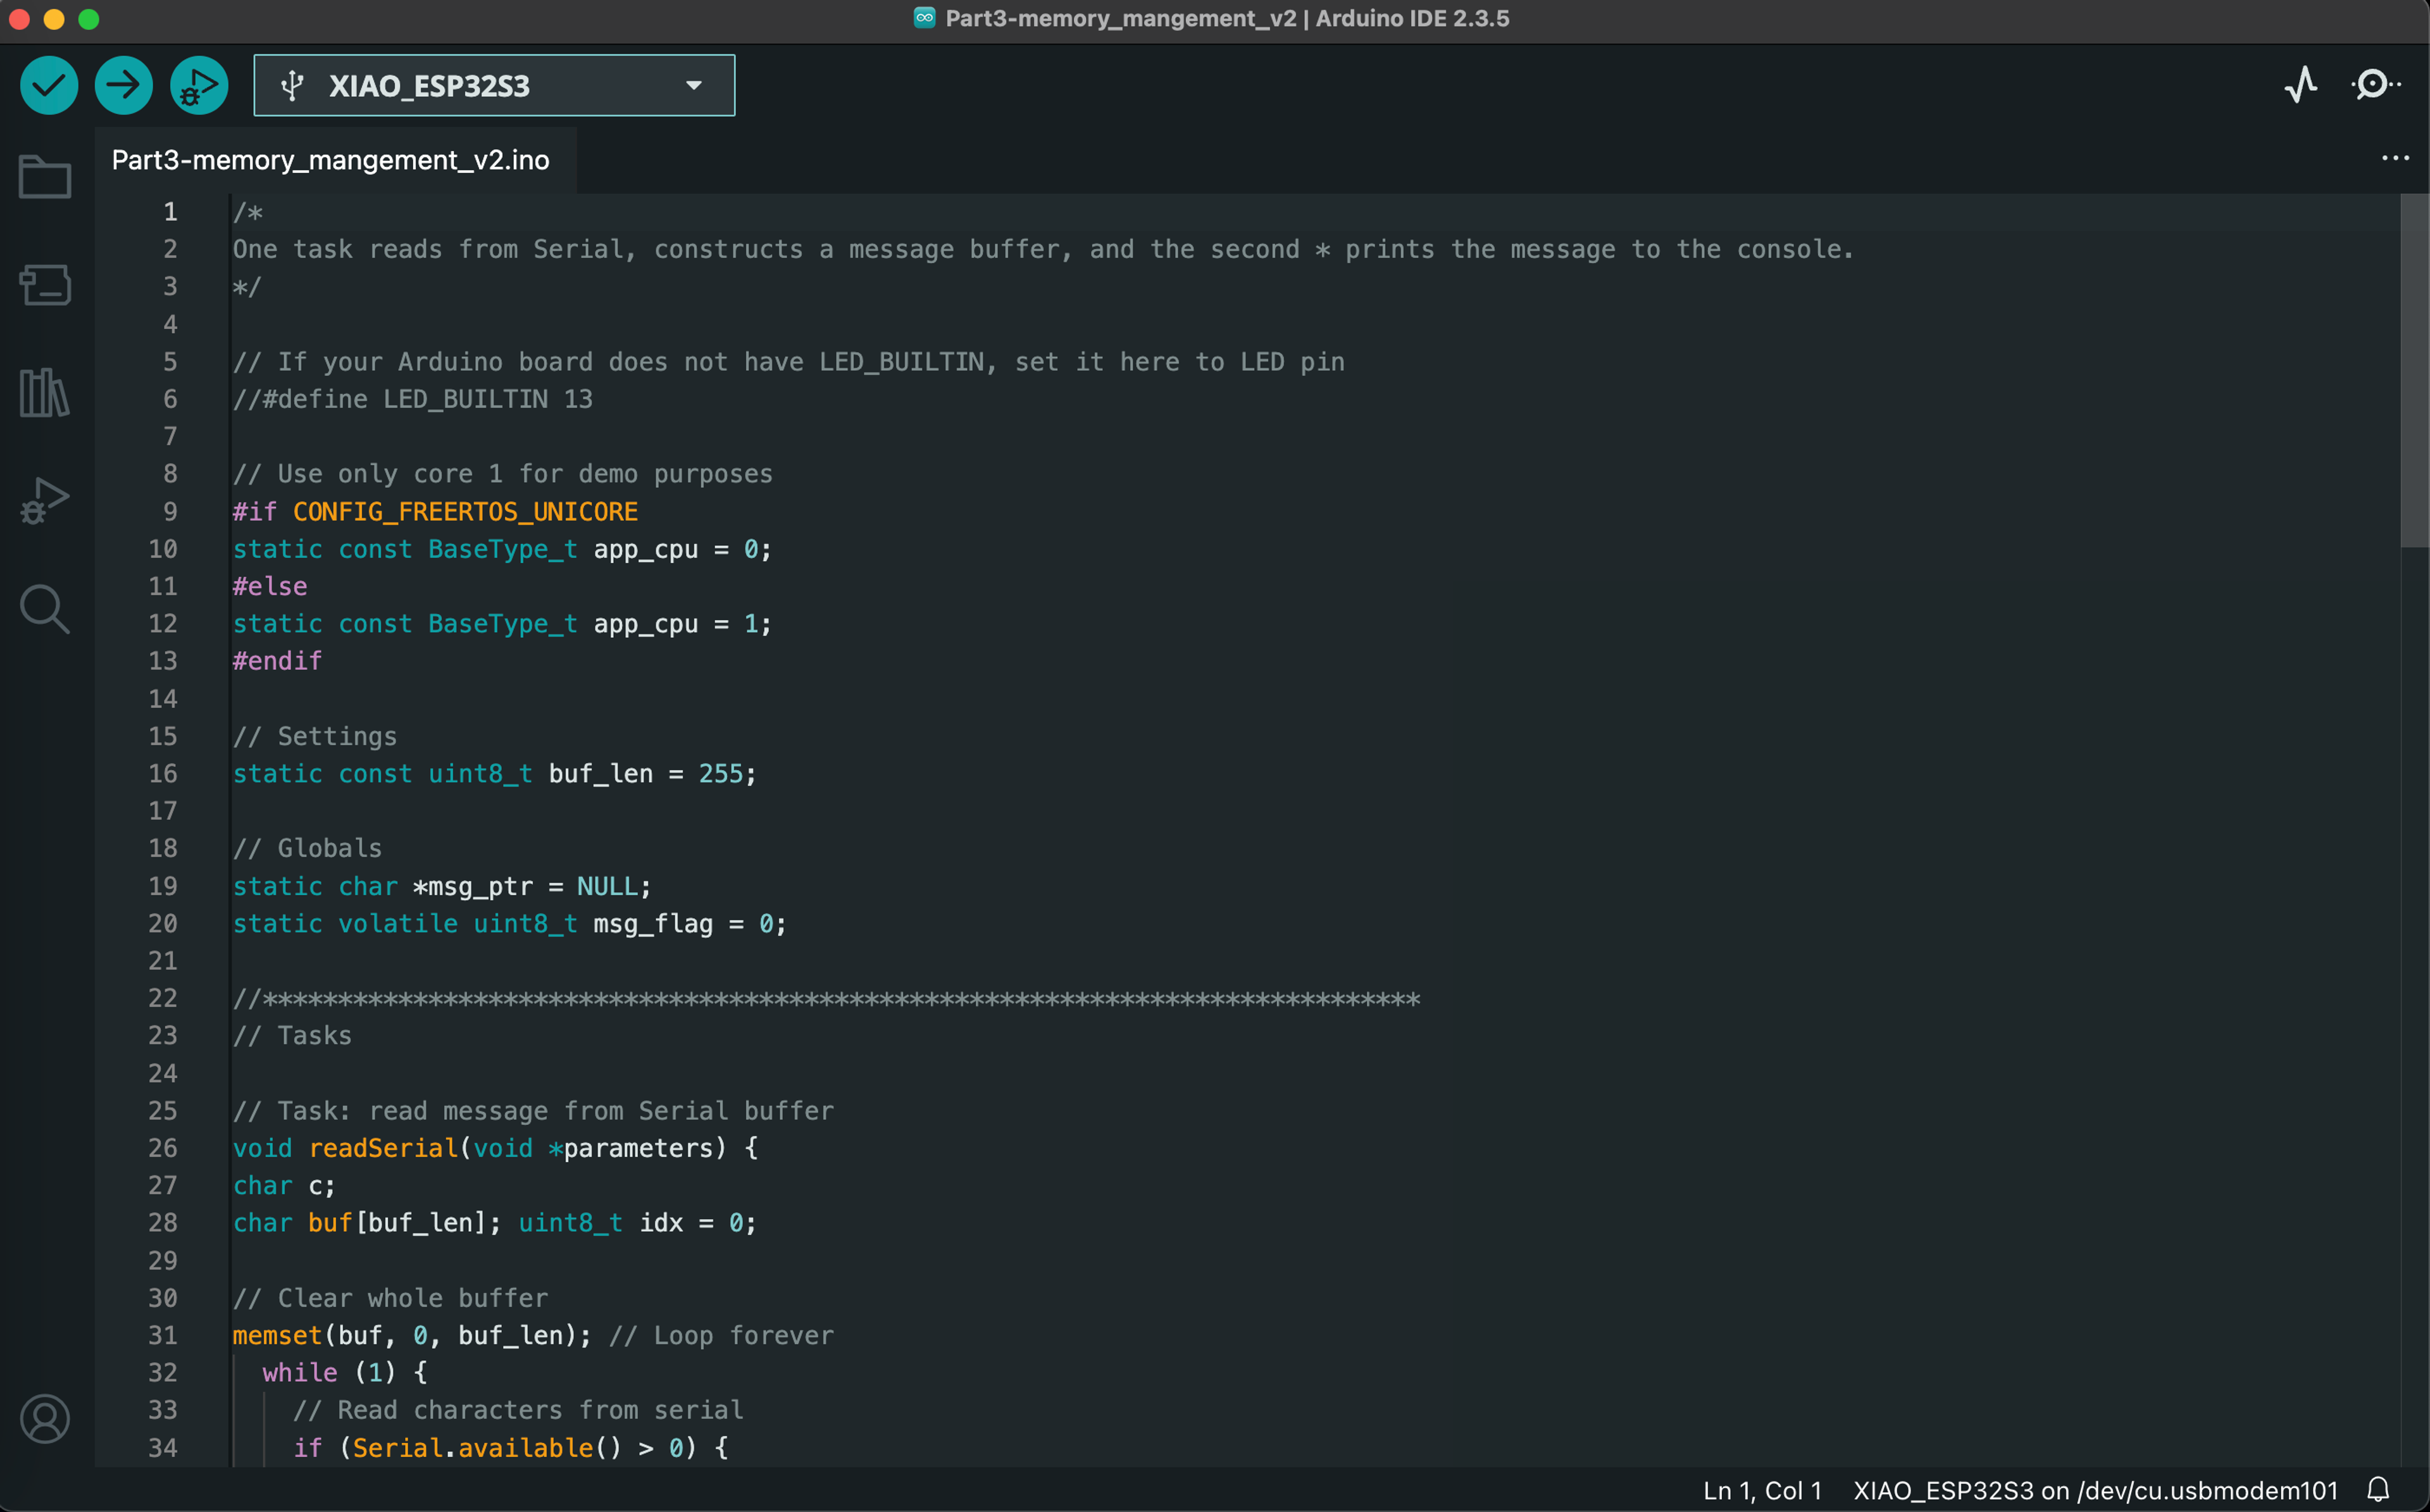Click the Verify sketch checkmark button
The width and height of the screenshot is (2430, 1512).
point(49,86)
